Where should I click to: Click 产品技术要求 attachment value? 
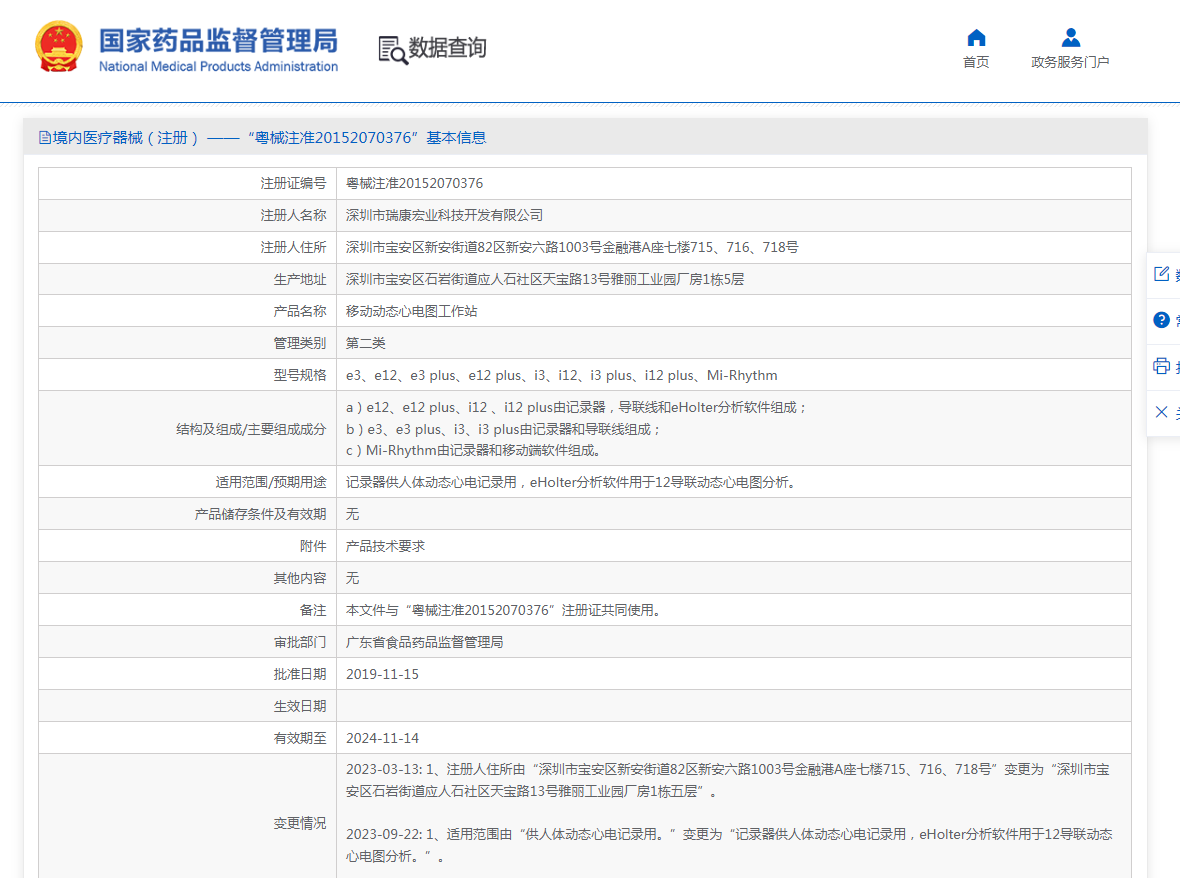tap(385, 546)
